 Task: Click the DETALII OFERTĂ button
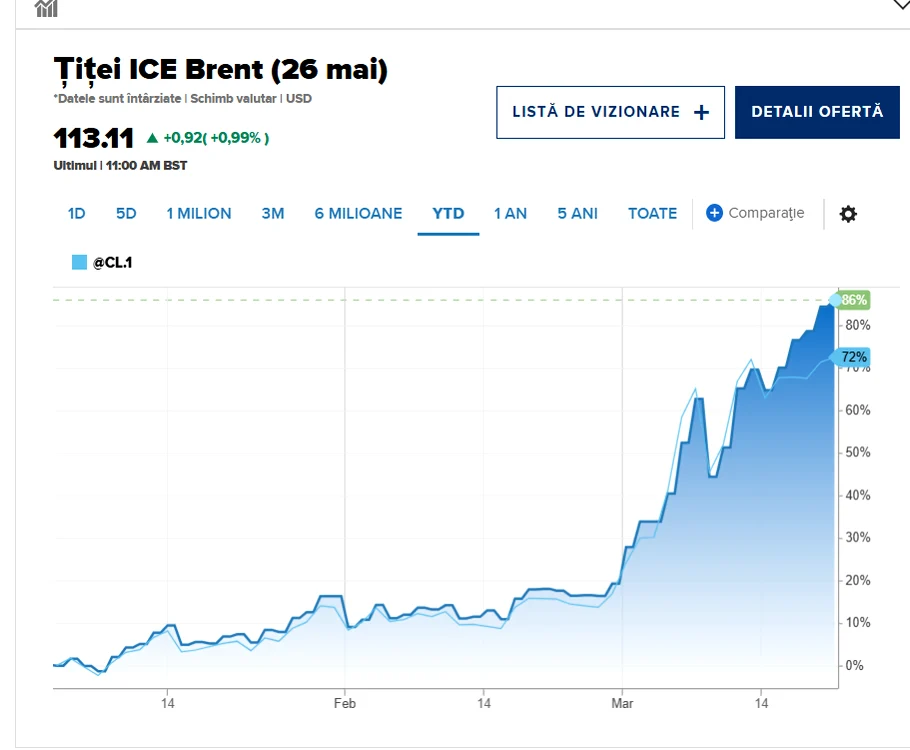coord(817,112)
